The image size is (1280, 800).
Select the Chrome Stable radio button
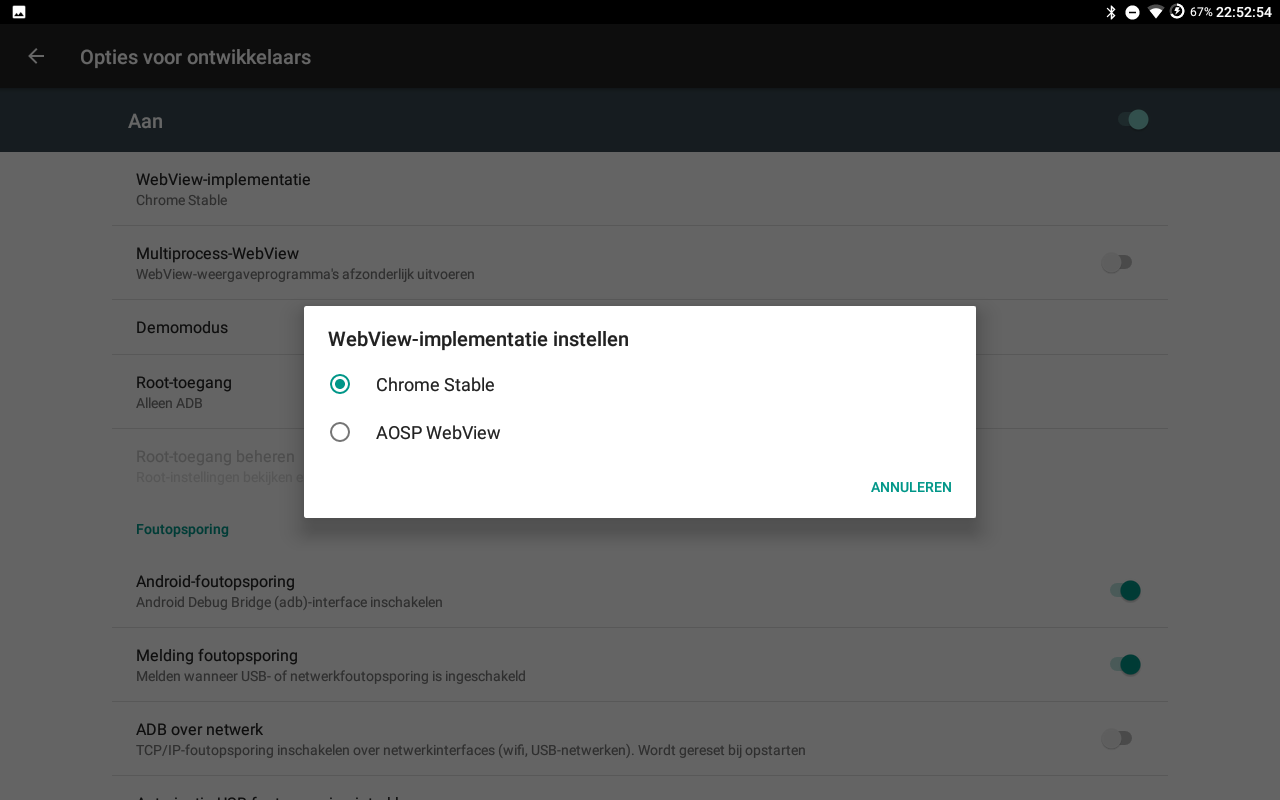tap(340, 384)
